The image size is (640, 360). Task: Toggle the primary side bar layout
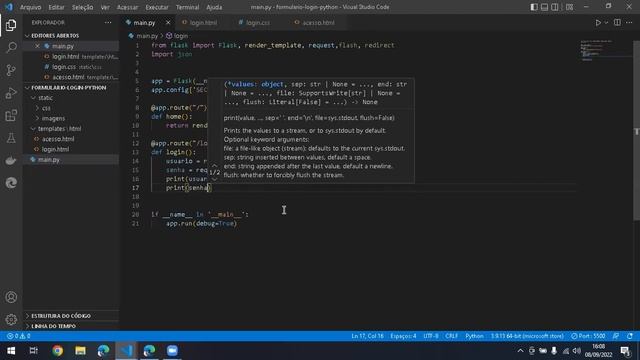[x=534, y=7]
